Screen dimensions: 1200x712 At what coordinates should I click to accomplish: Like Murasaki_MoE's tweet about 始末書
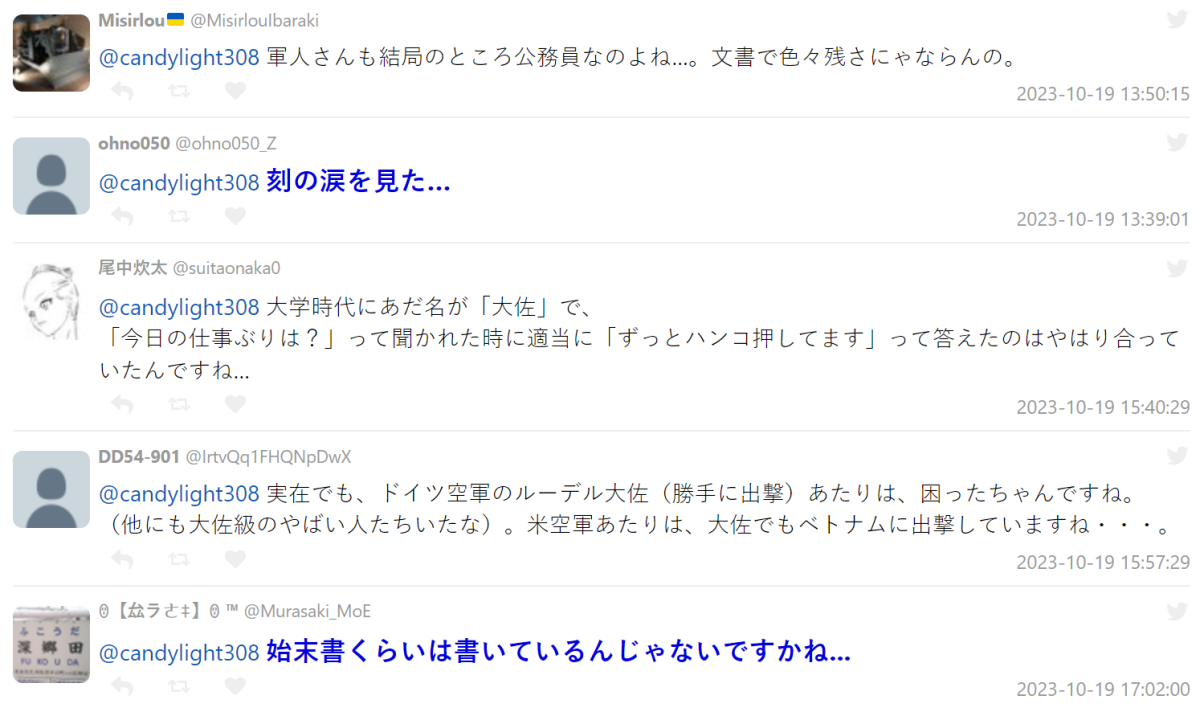(235, 686)
